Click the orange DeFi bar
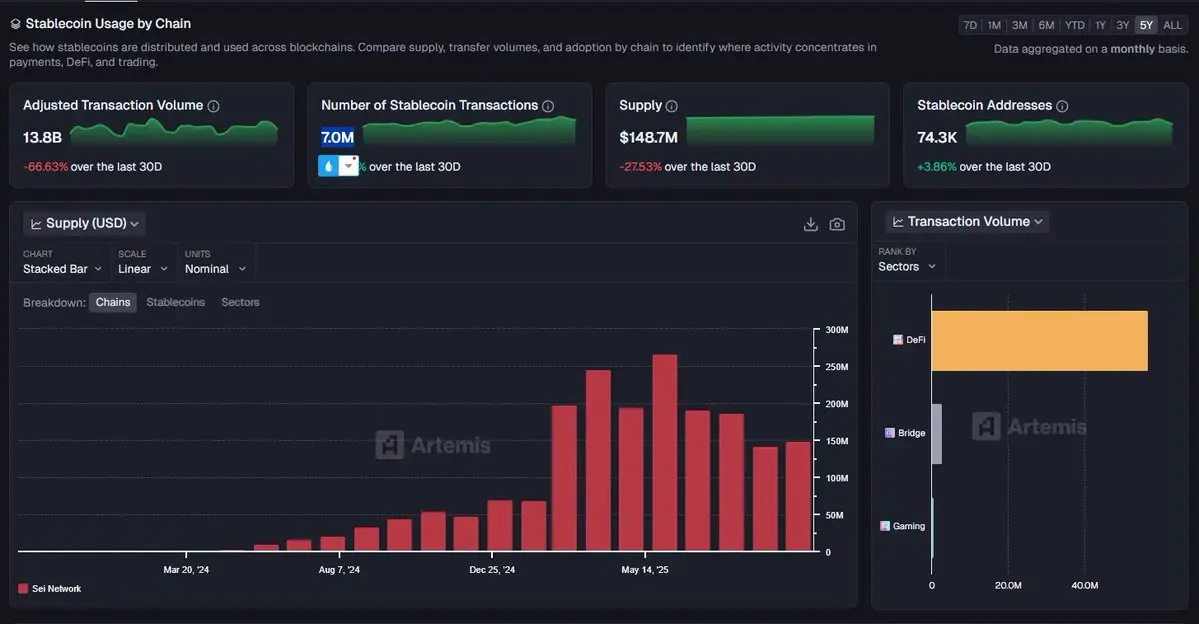The height and width of the screenshot is (624, 1199). click(x=1040, y=341)
